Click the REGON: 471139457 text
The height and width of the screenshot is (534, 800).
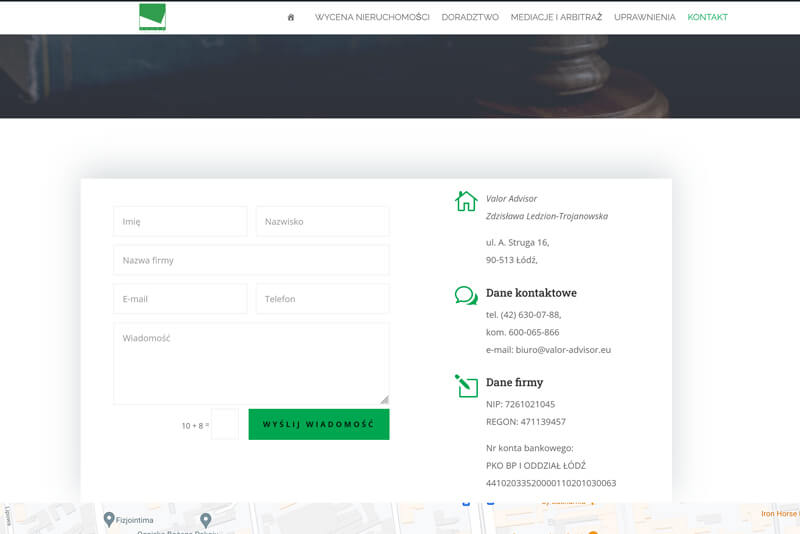[526, 422]
